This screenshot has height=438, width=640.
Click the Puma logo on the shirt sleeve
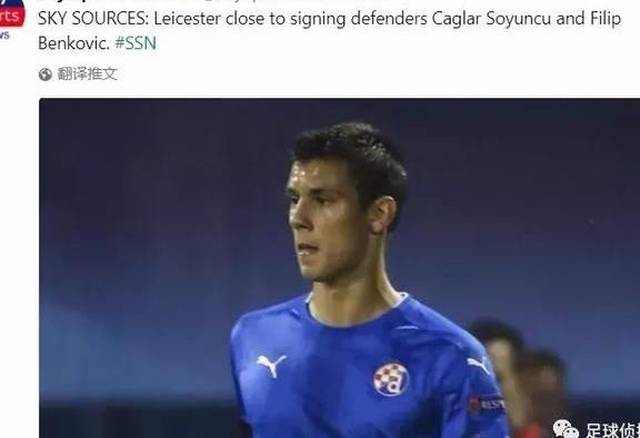(478, 365)
